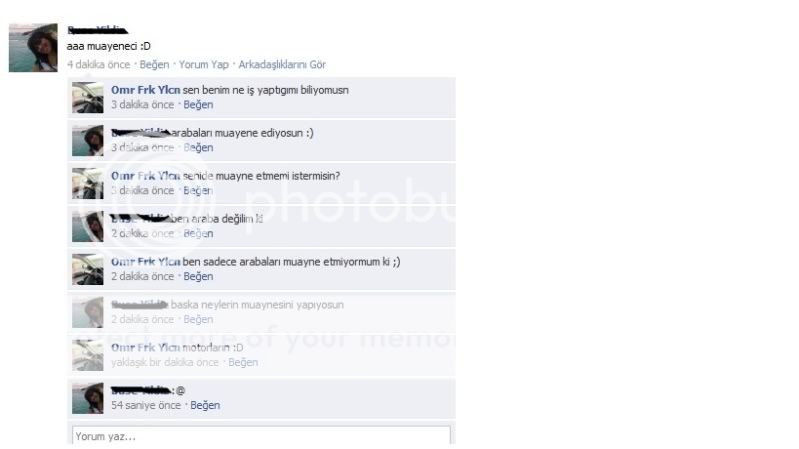Open Yorum Yap under the main post
799x449 pixels.
pyautogui.click(x=204, y=65)
